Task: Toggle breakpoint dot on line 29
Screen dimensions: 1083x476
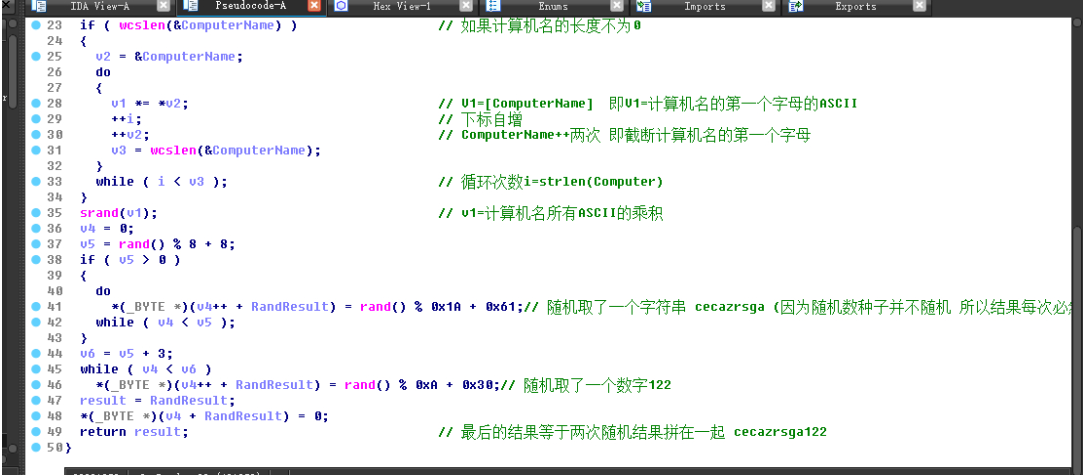Action: pos(36,120)
